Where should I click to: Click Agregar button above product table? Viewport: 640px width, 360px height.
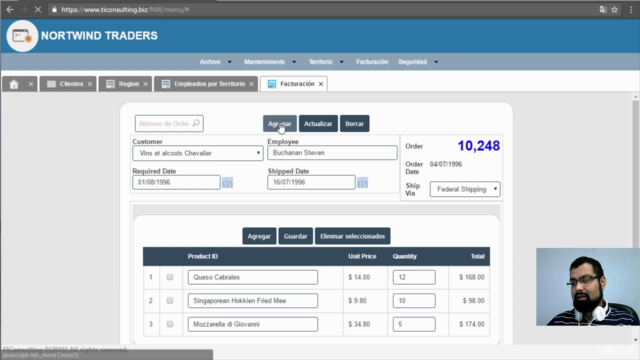tap(259, 236)
